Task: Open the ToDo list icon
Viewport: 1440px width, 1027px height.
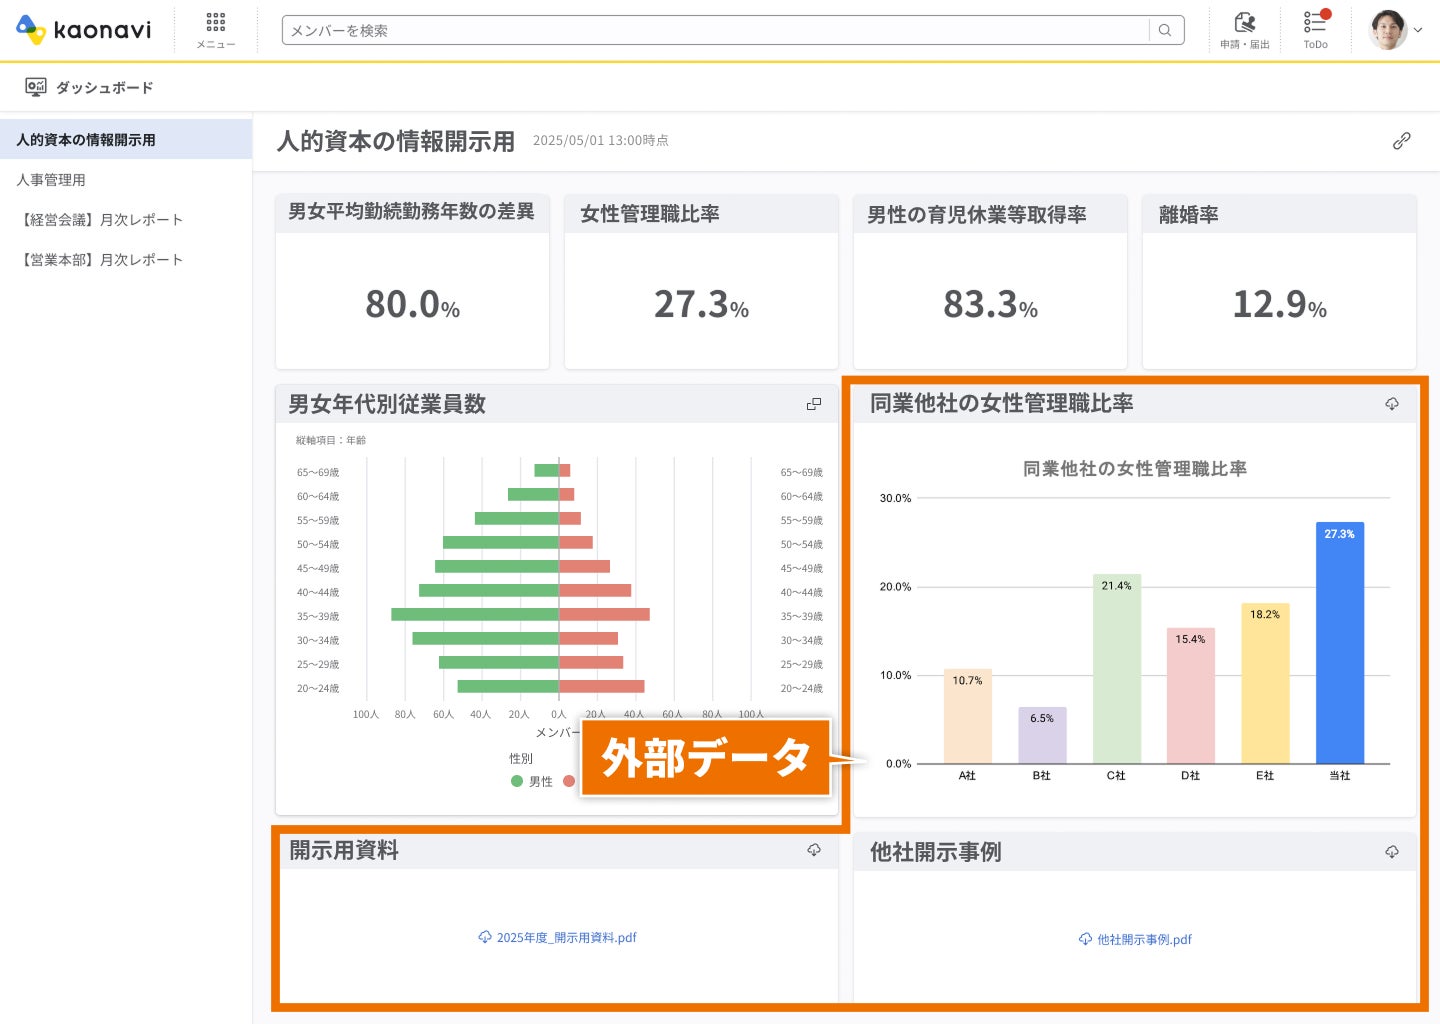Action: pyautogui.click(x=1316, y=30)
